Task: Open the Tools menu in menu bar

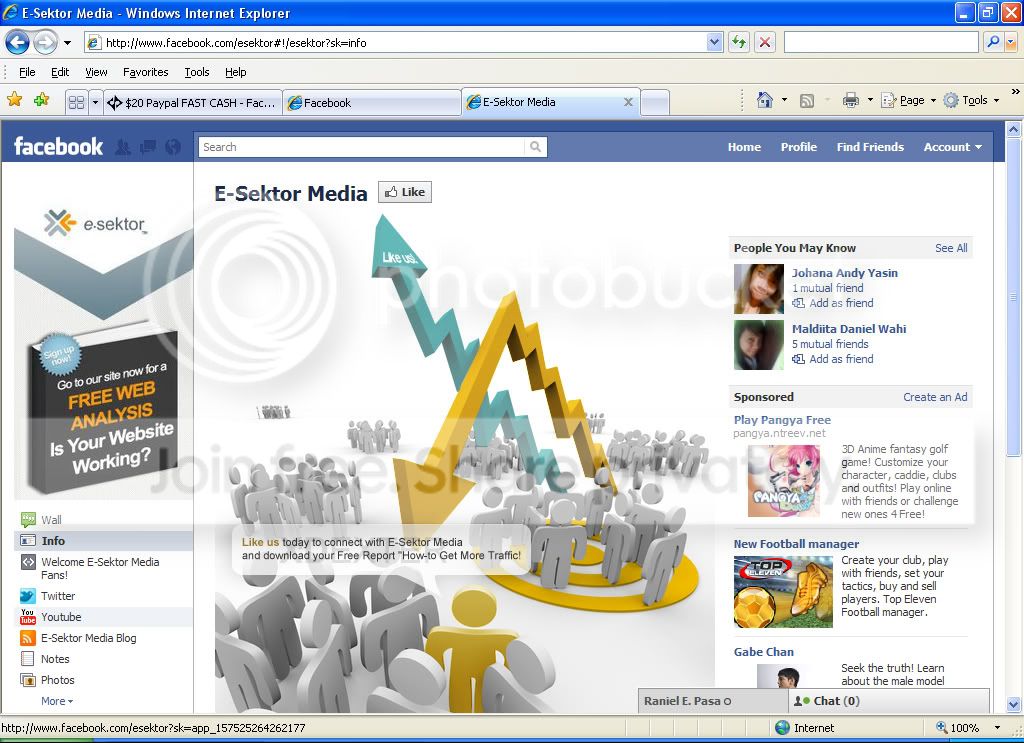Action: [x=197, y=72]
